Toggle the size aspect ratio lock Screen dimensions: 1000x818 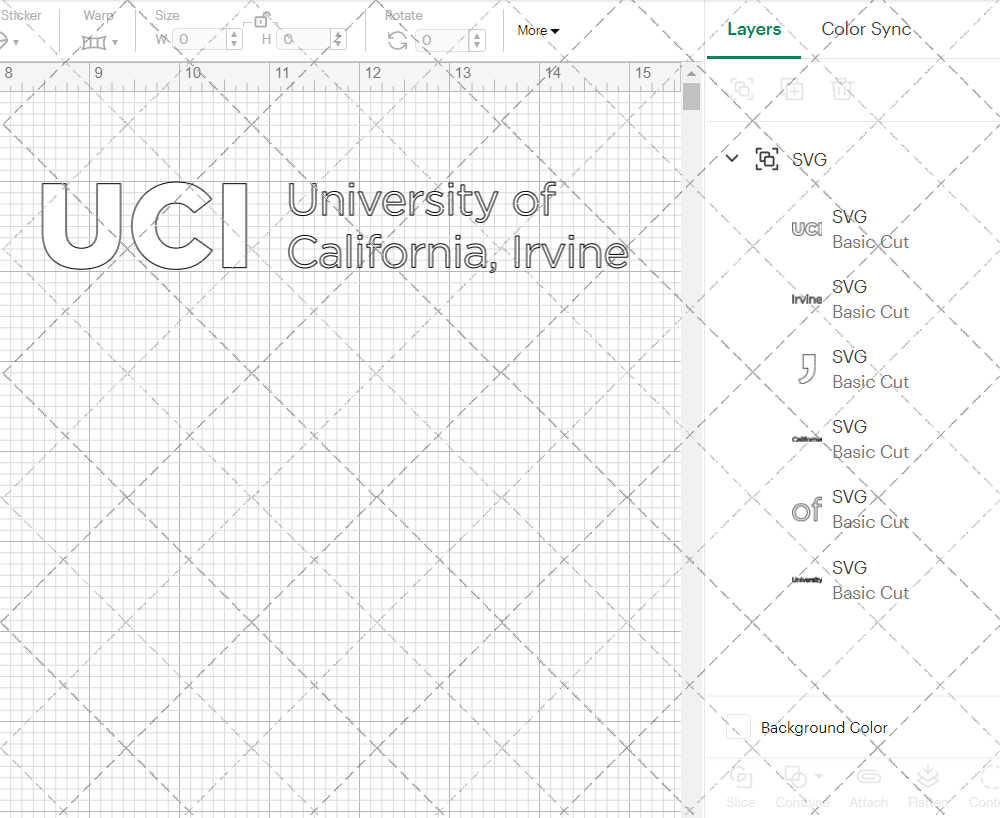262,19
